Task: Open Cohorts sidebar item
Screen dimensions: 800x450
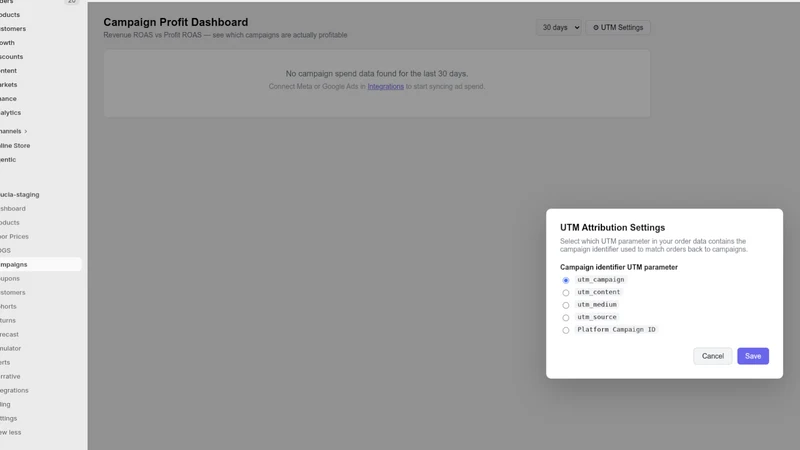Action: pyautogui.click(x=8, y=307)
